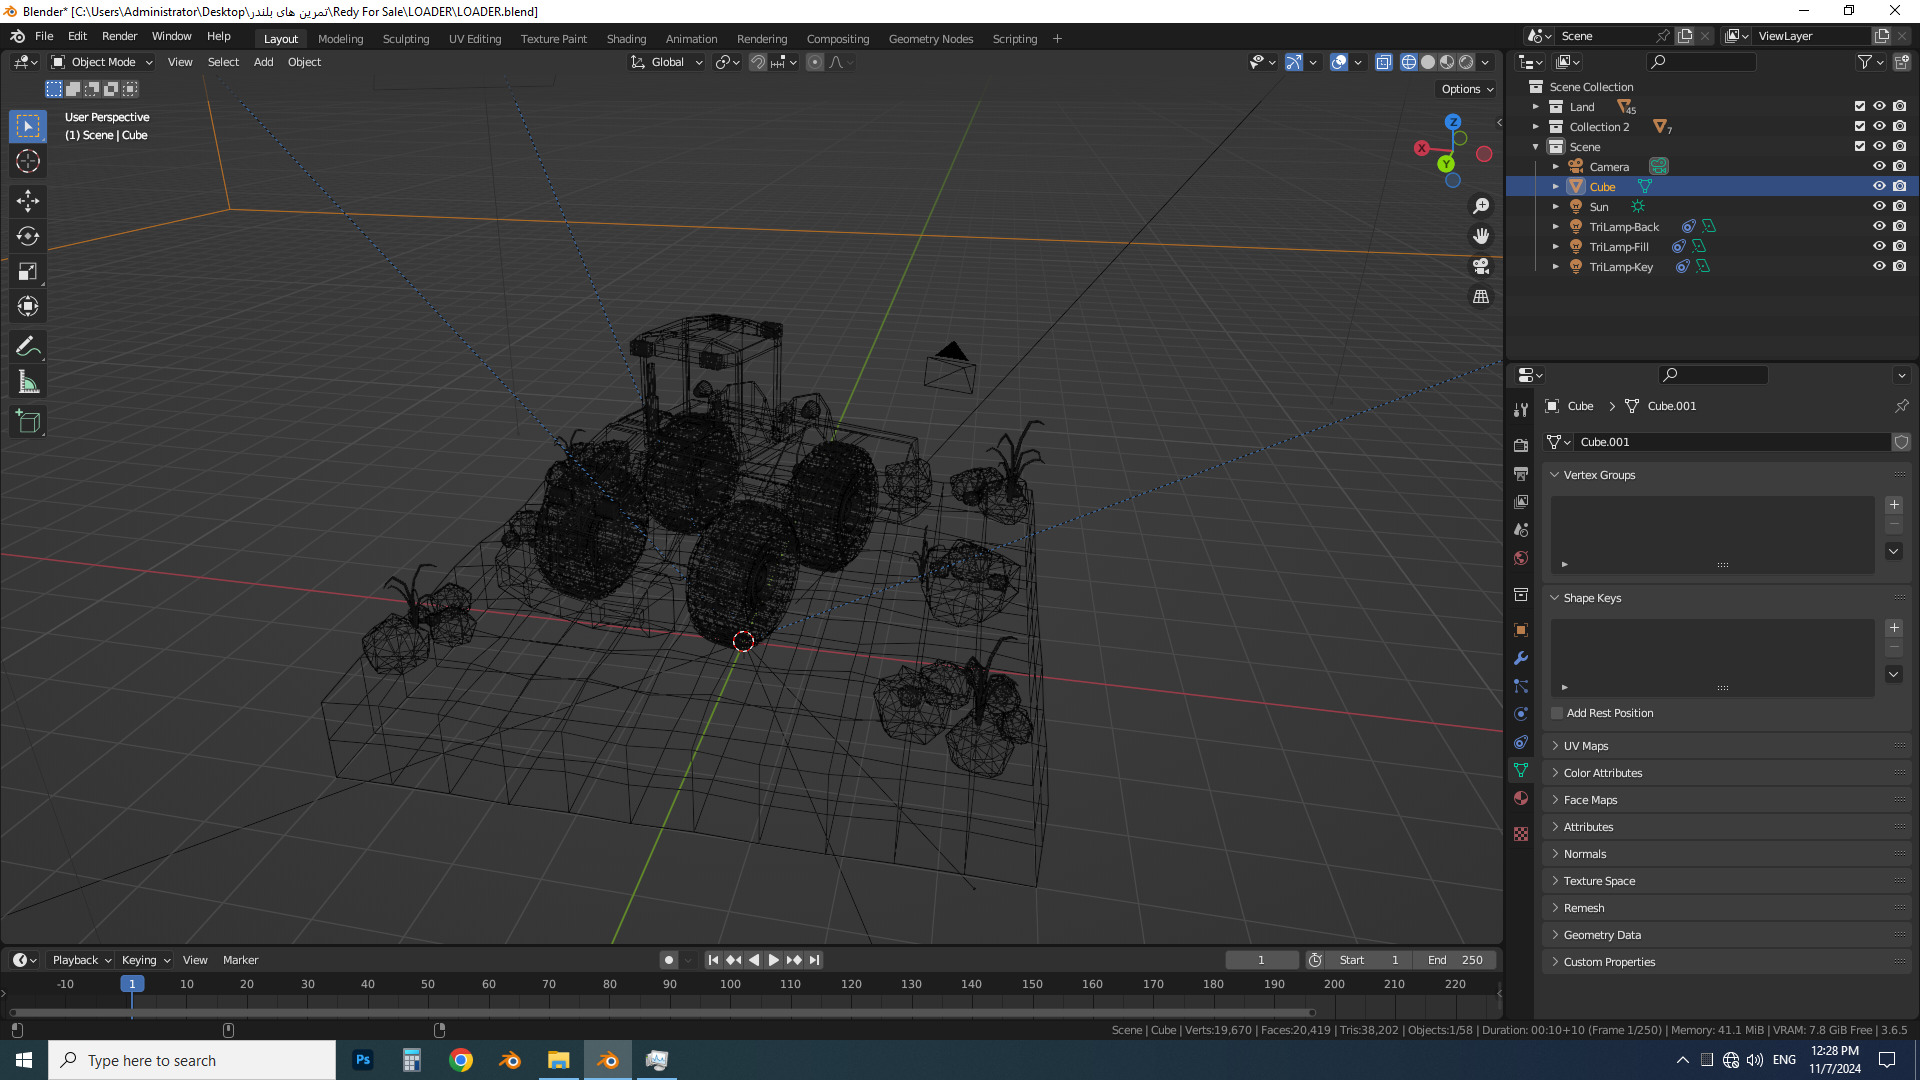Collapse the Scene collection tree
This screenshot has width=1920, height=1080.
click(x=1536, y=147)
